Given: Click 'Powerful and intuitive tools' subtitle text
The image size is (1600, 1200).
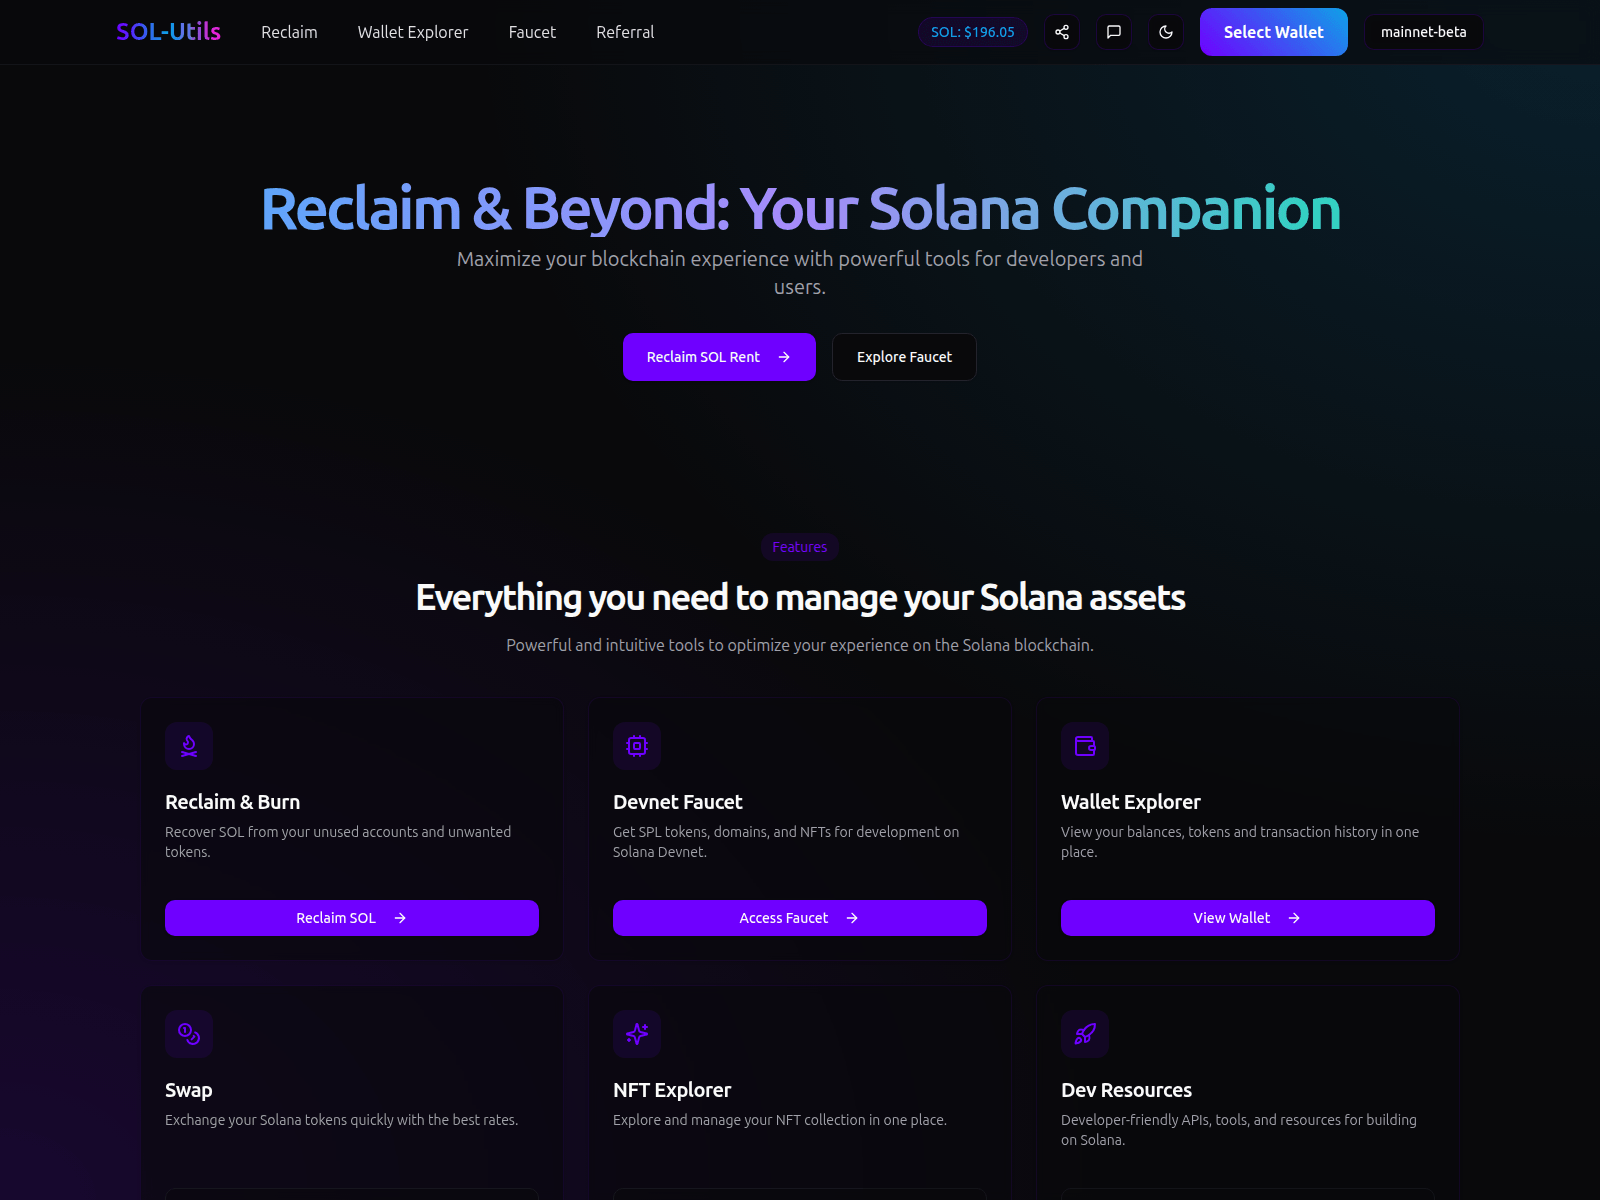Looking at the screenshot, I should click(800, 645).
